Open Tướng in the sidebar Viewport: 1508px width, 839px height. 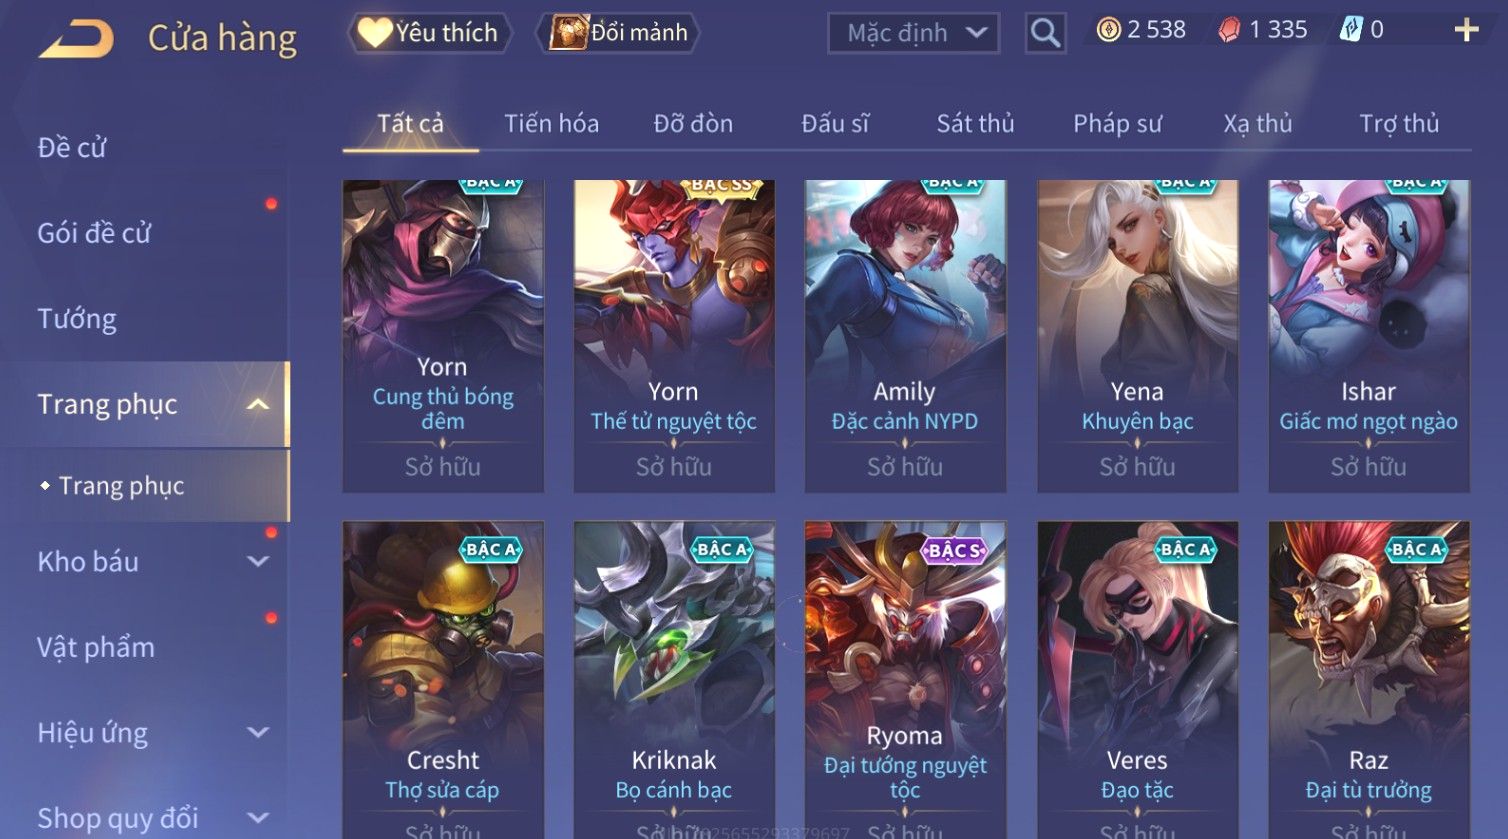click(x=77, y=319)
